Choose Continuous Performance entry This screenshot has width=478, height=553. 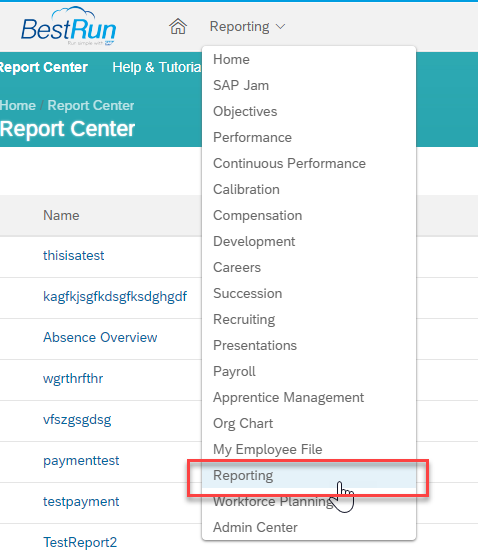[x=309, y=163]
